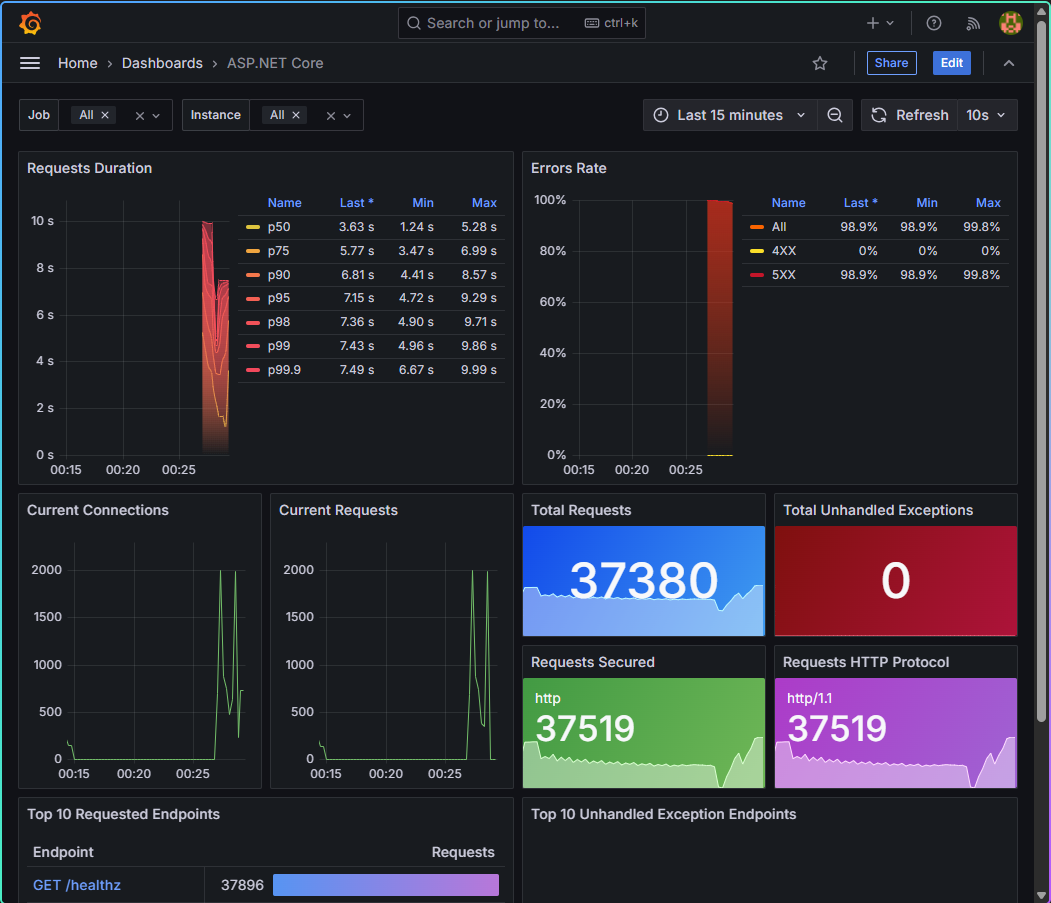This screenshot has height=903, width=1051.
Task: Open the Errors Rate panel title
Action: (x=568, y=168)
